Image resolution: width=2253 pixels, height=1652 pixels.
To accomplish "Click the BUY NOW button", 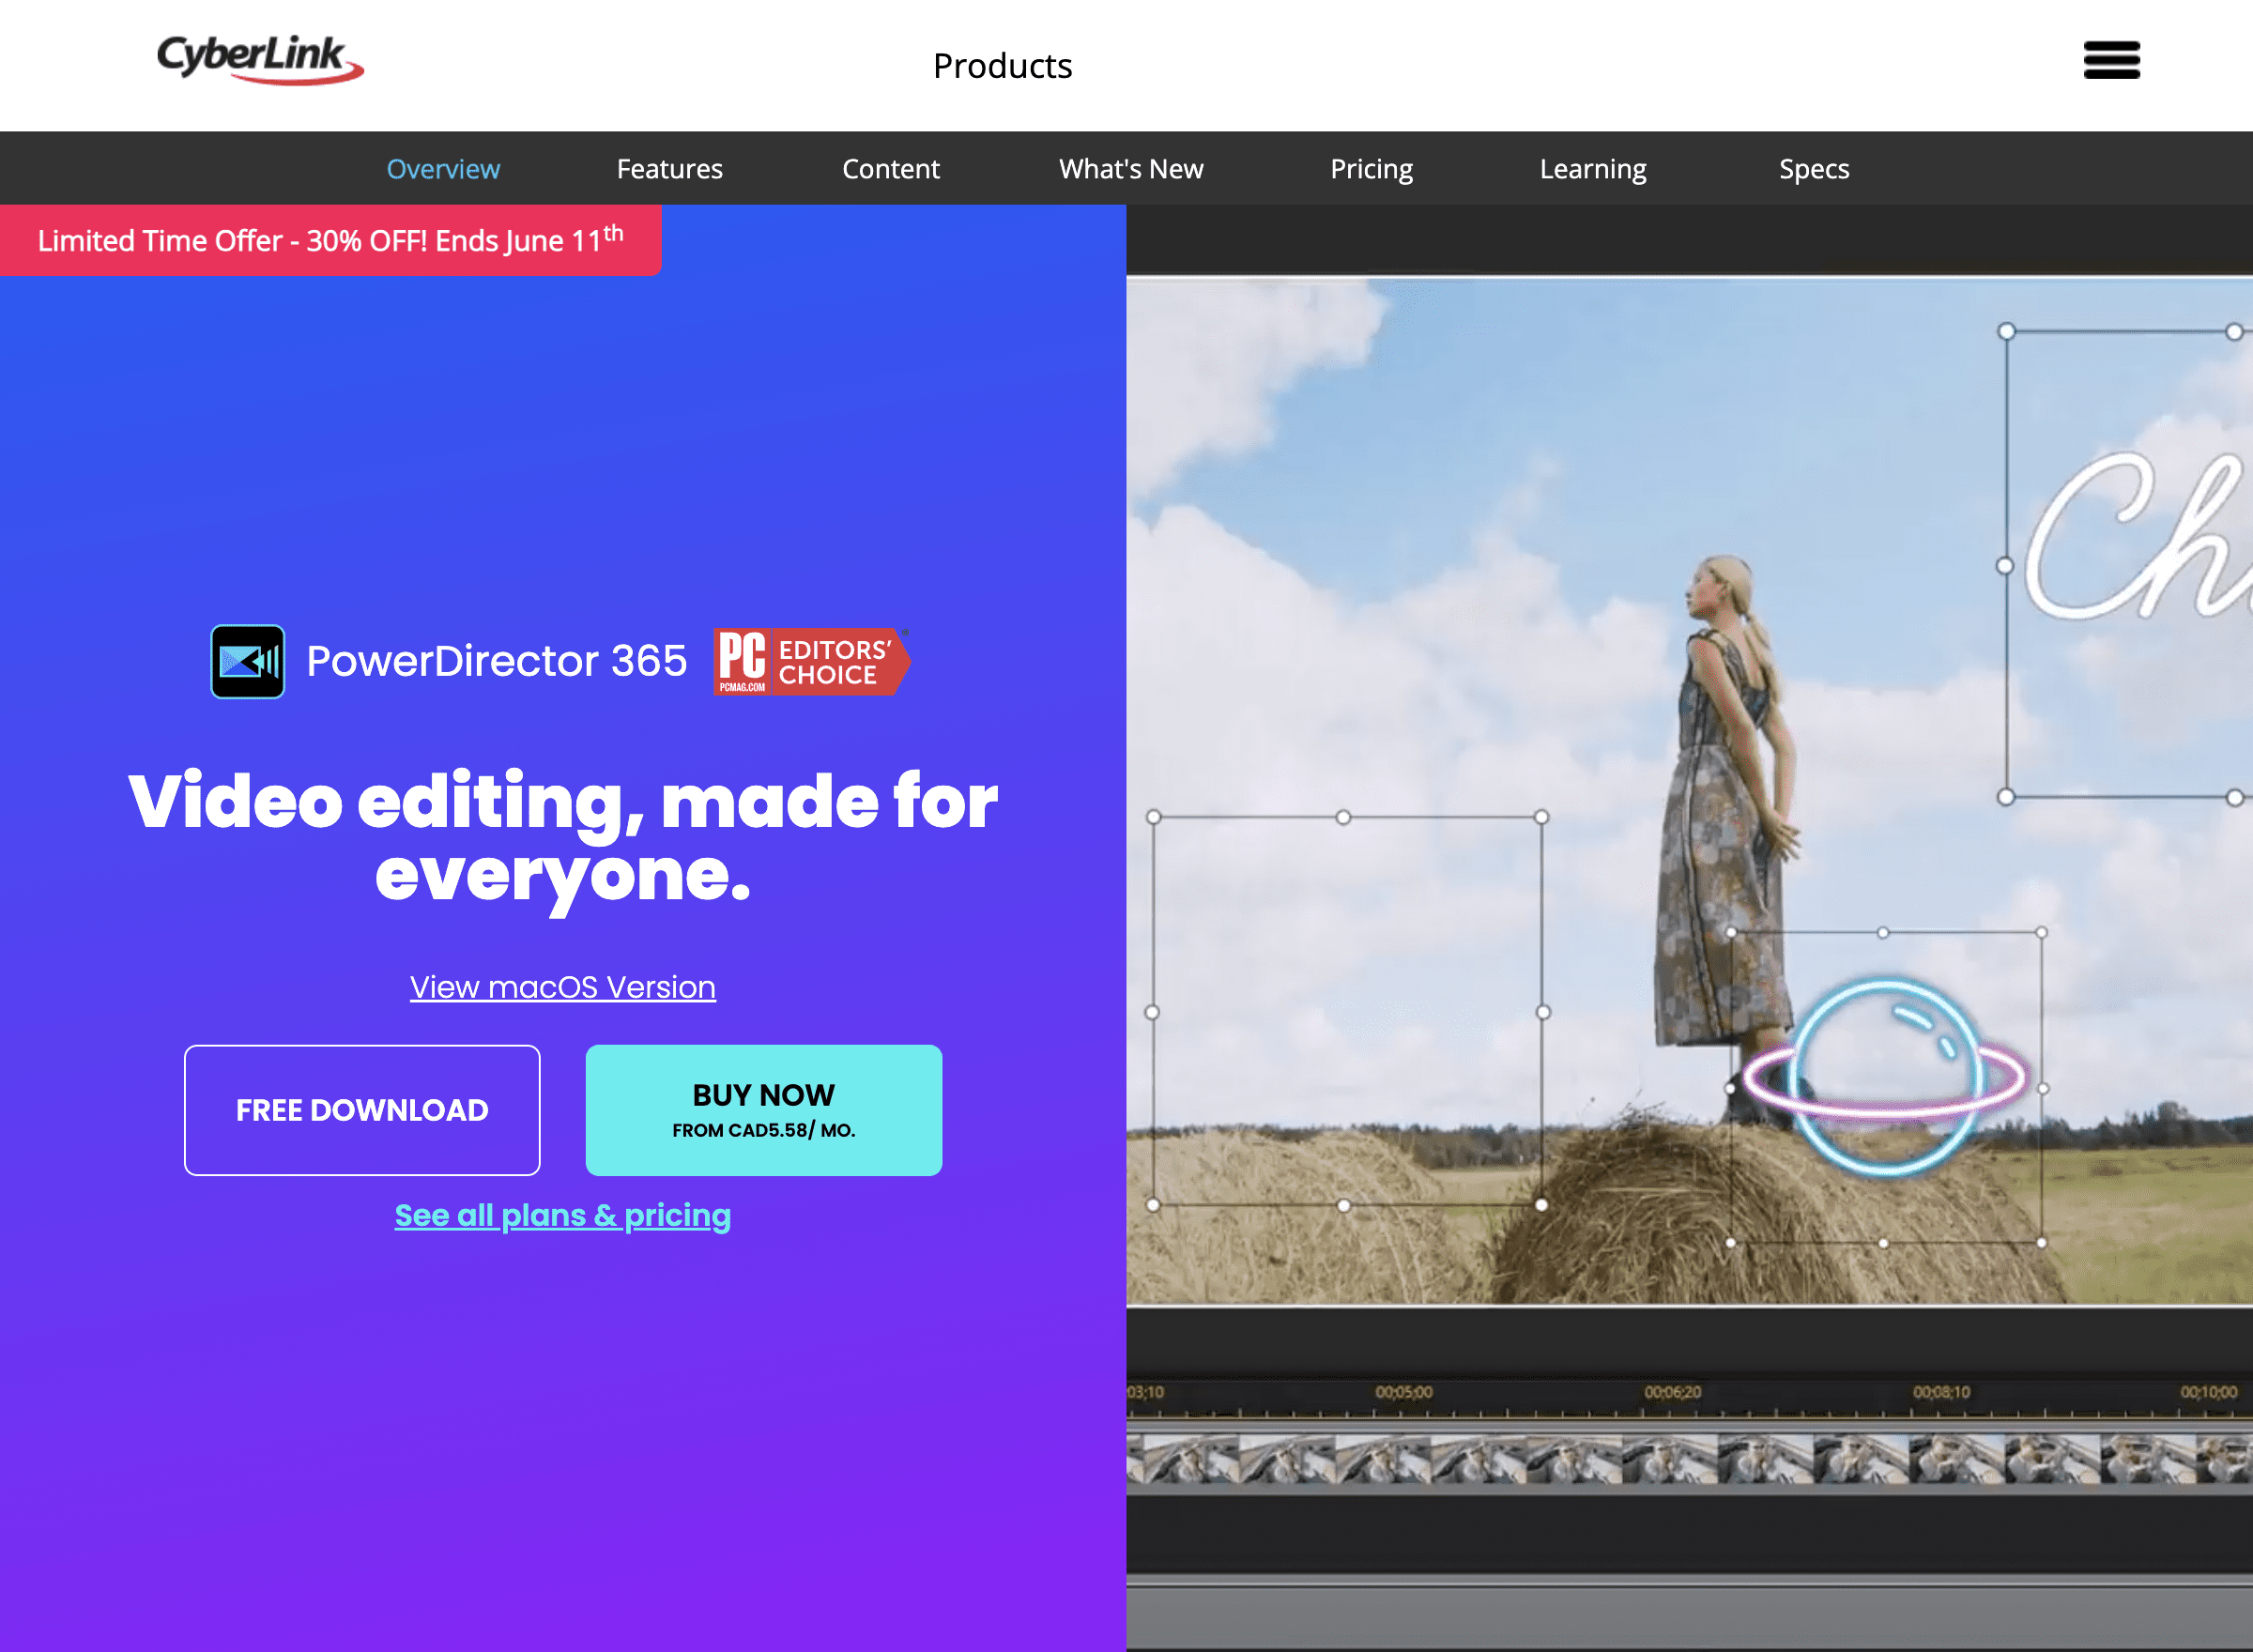I will (763, 1110).
